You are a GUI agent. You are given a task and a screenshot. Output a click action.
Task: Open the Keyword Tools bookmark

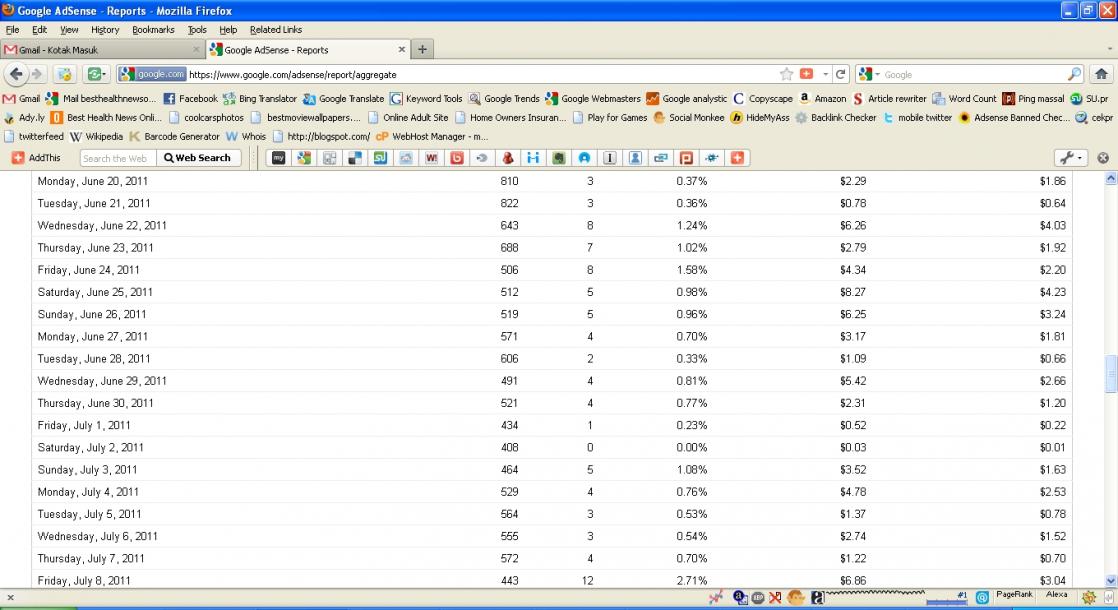(x=427, y=99)
